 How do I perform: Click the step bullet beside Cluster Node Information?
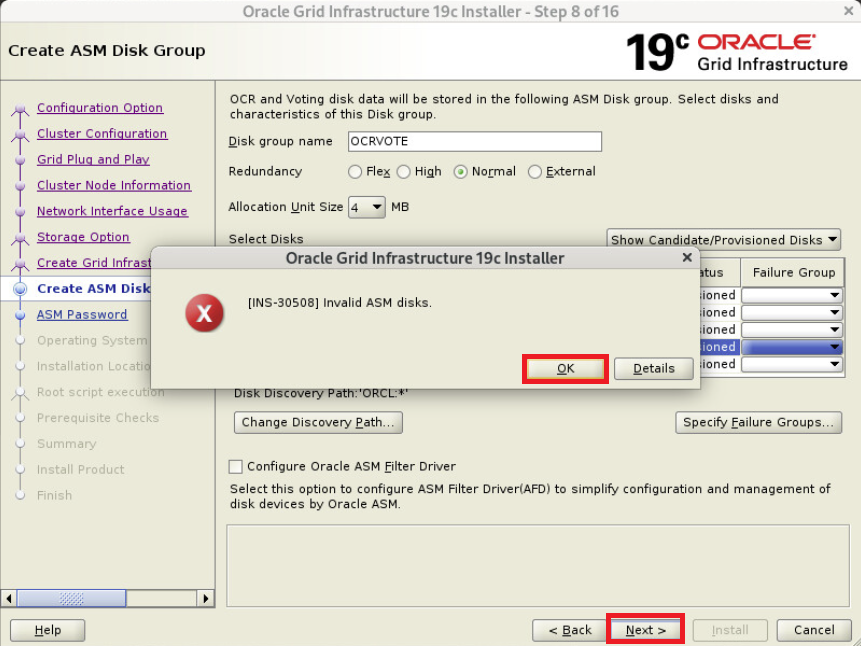click(x=20, y=186)
